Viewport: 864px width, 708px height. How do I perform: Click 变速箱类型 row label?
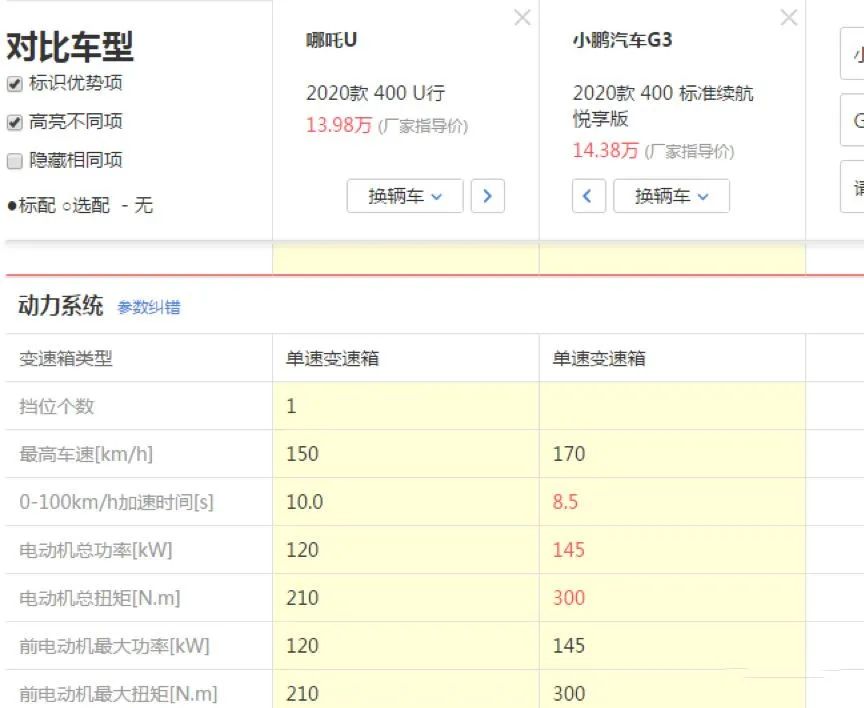point(66,358)
